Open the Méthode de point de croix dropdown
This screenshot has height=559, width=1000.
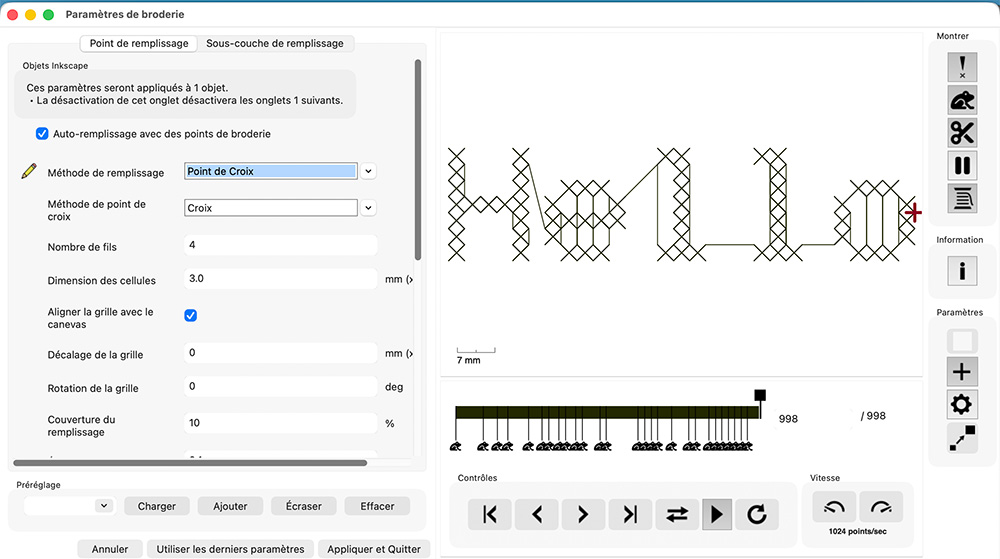pyautogui.click(x=368, y=208)
